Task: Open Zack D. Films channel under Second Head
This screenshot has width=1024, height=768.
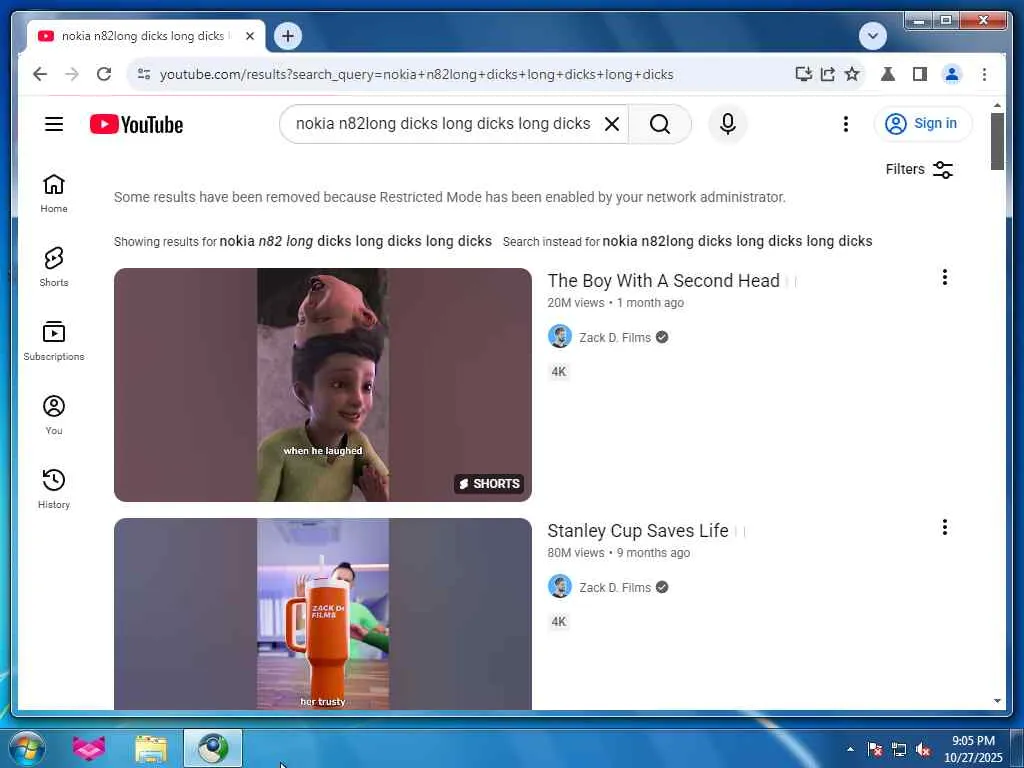Action: click(615, 338)
